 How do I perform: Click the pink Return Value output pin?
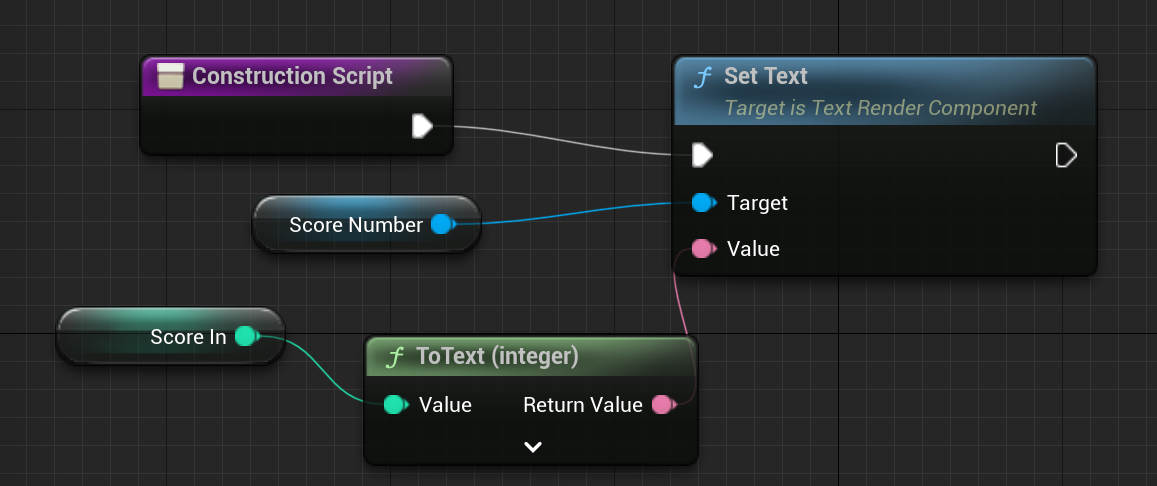(662, 405)
